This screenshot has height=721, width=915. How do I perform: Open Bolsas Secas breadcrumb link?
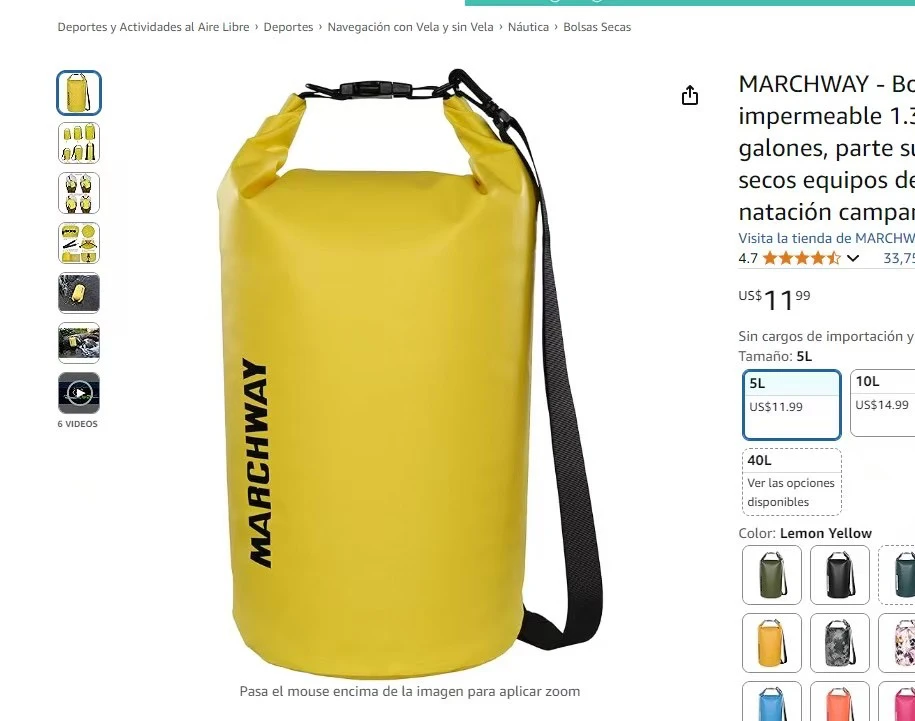point(597,27)
